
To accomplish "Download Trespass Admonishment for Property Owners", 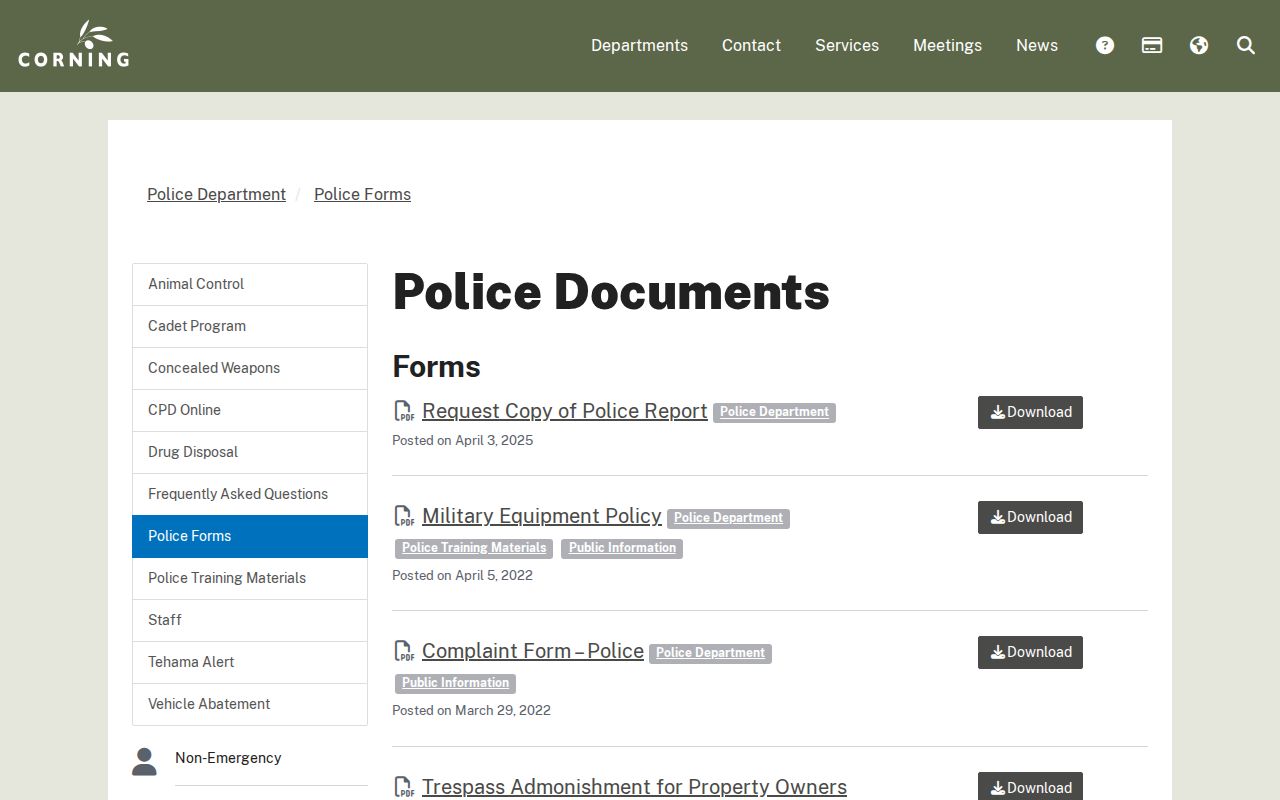I will (1030, 786).
